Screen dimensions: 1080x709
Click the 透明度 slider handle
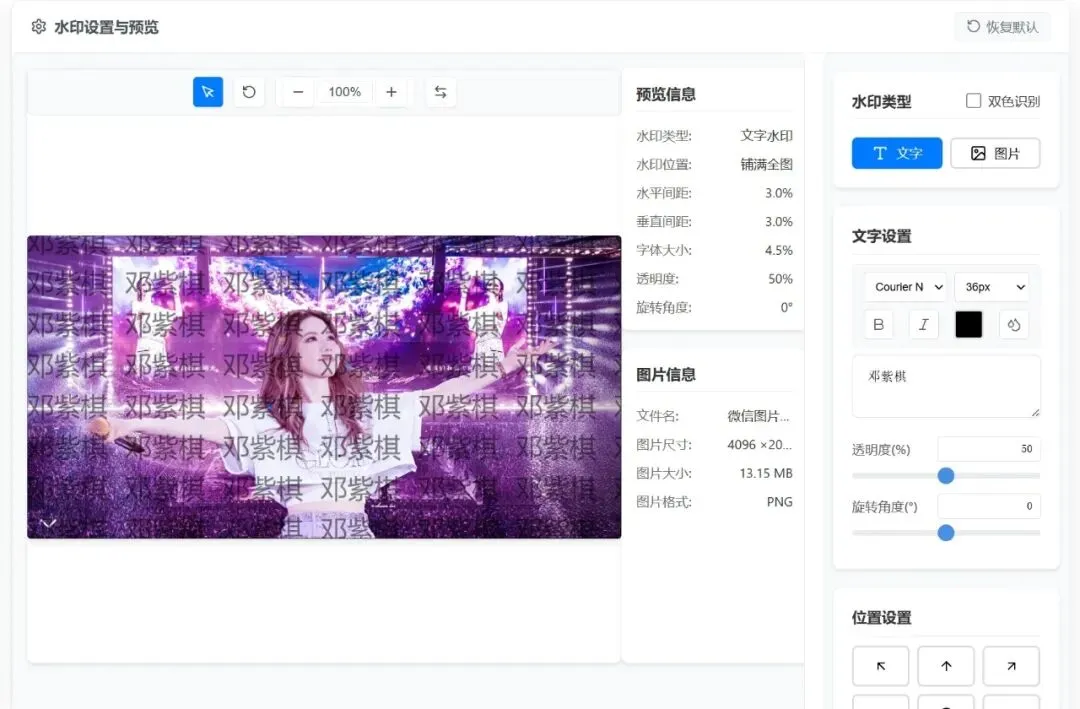point(946,475)
